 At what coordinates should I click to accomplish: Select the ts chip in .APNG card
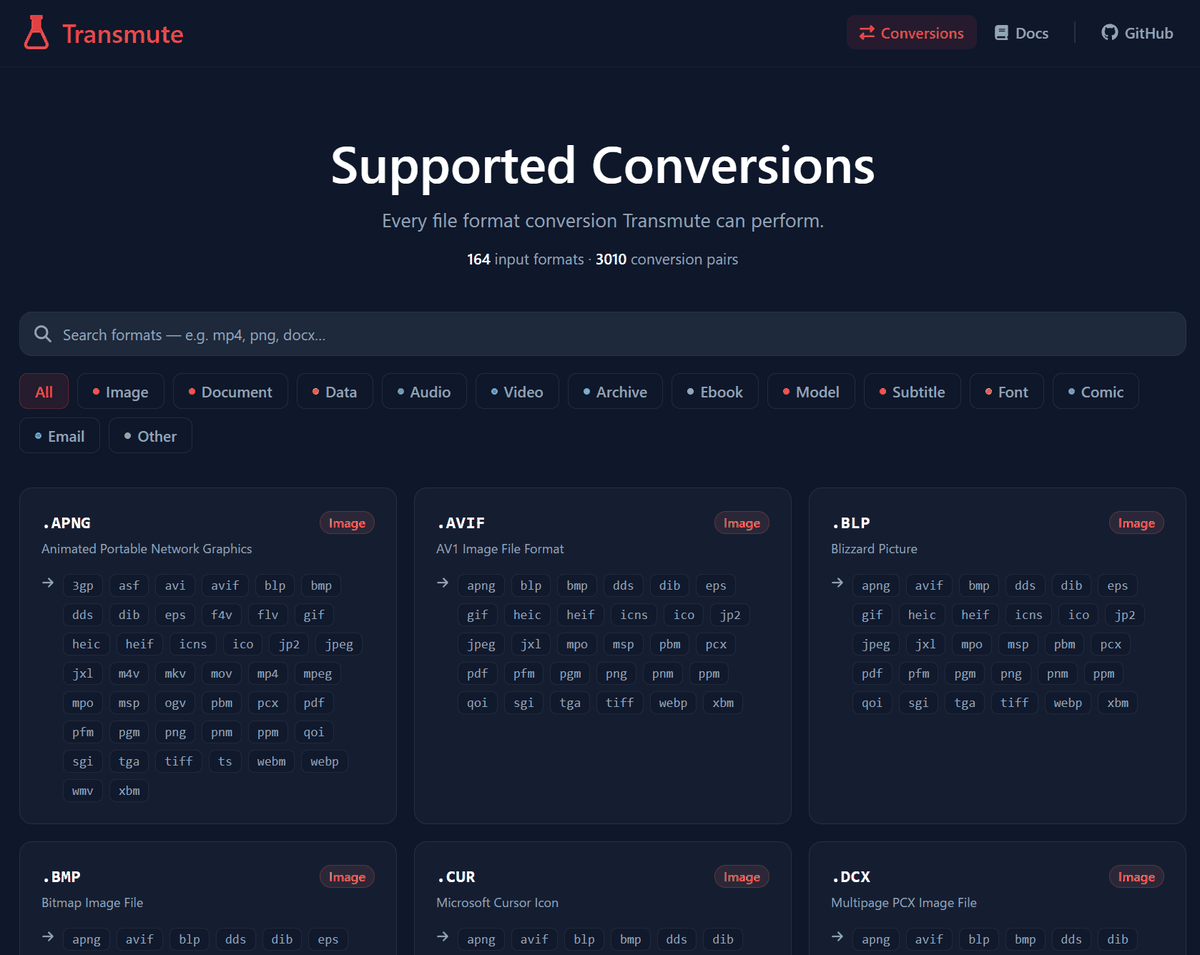pyautogui.click(x=225, y=762)
